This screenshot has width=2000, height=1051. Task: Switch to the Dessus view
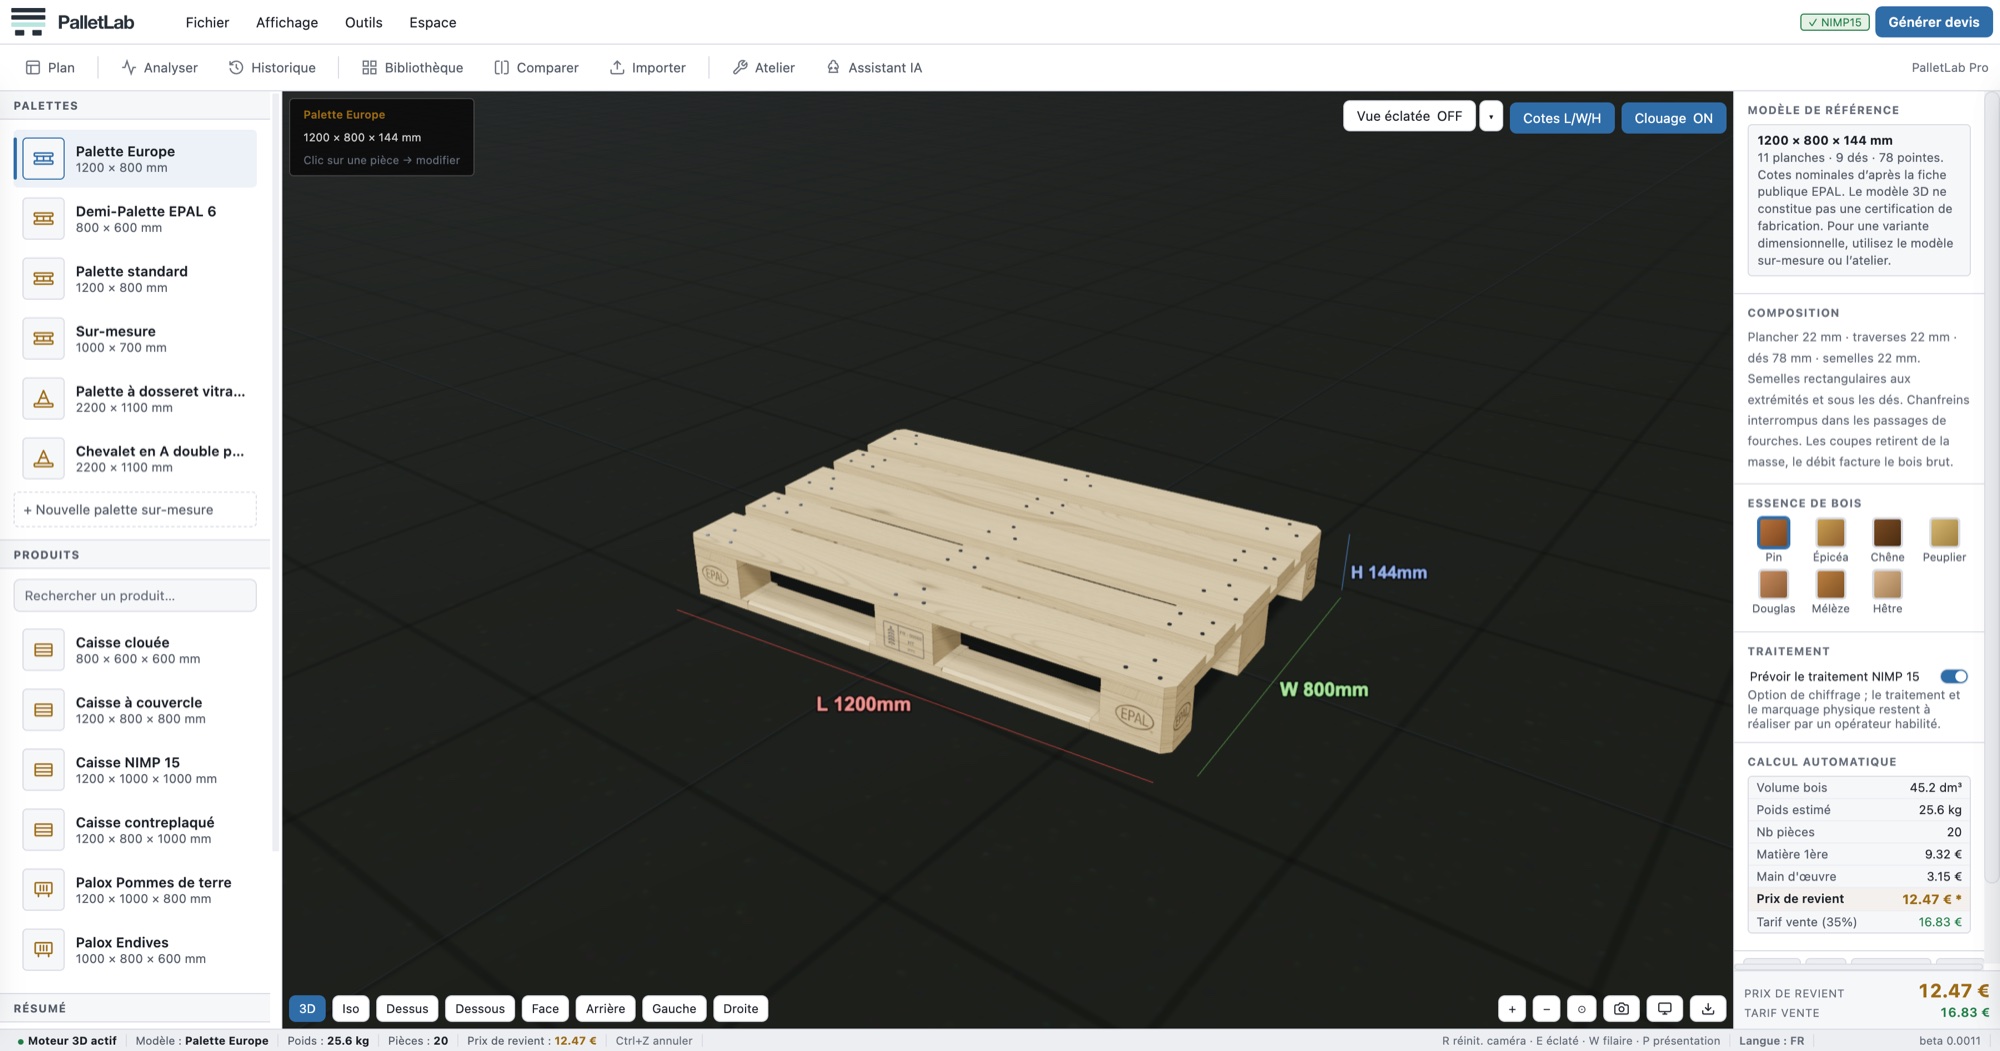pos(407,1009)
